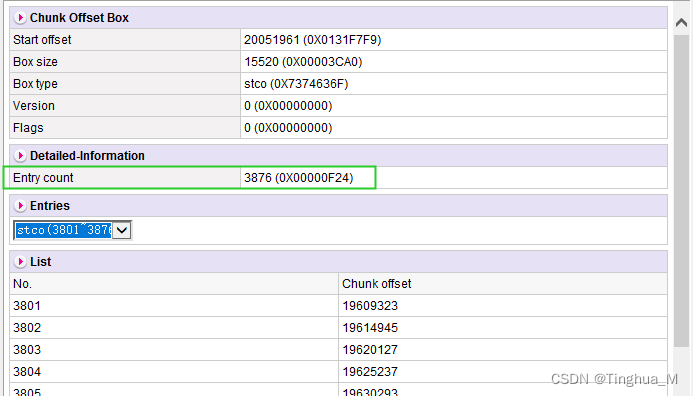Select the value 15520 (0X00003CA0)
The width and height of the screenshot is (693, 396).
(303, 62)
